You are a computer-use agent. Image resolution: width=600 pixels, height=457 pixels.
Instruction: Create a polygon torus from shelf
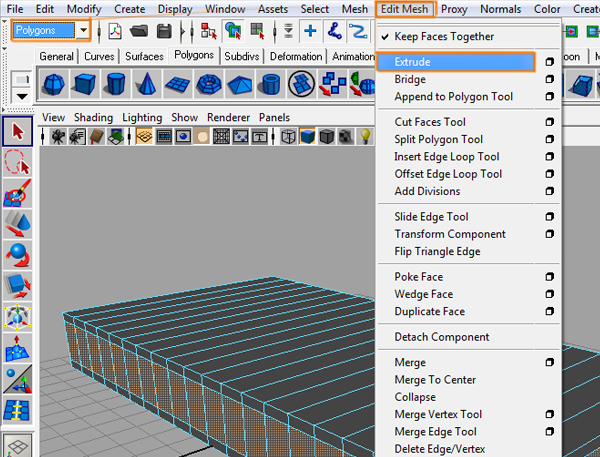coord(208,84)
